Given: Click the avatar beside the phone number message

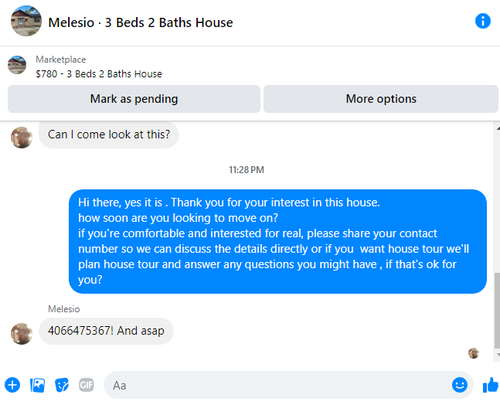Looking at the screenshot, I should tap(22, 334).
